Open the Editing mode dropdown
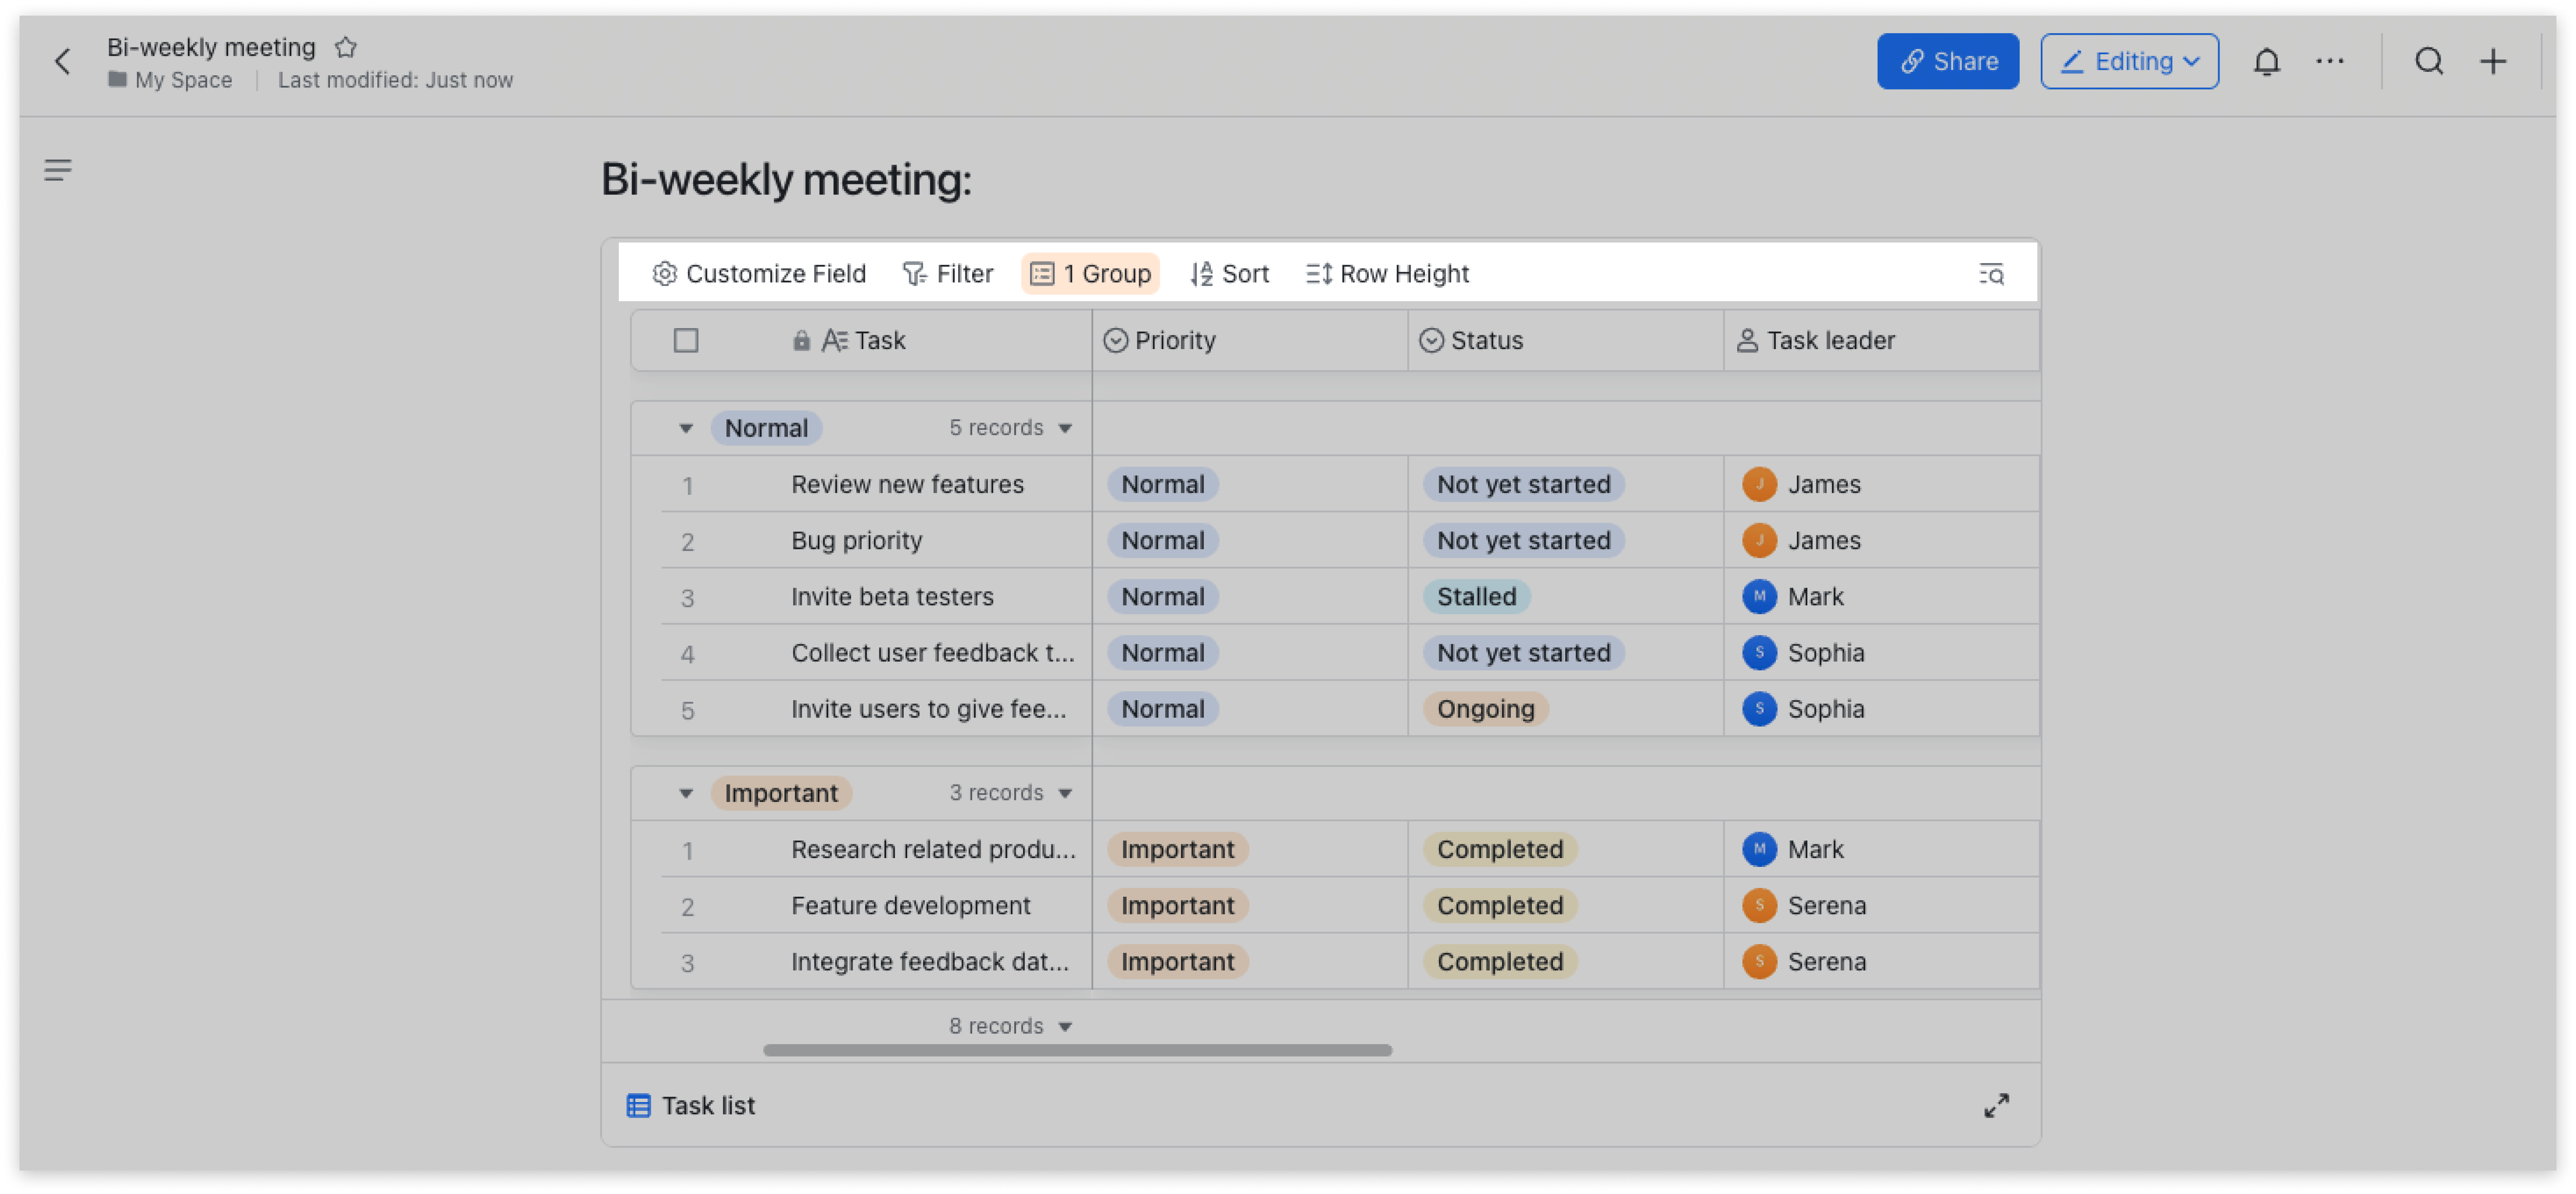The height and width of the screenshot is (1194, 2576). coord(2129,62)
